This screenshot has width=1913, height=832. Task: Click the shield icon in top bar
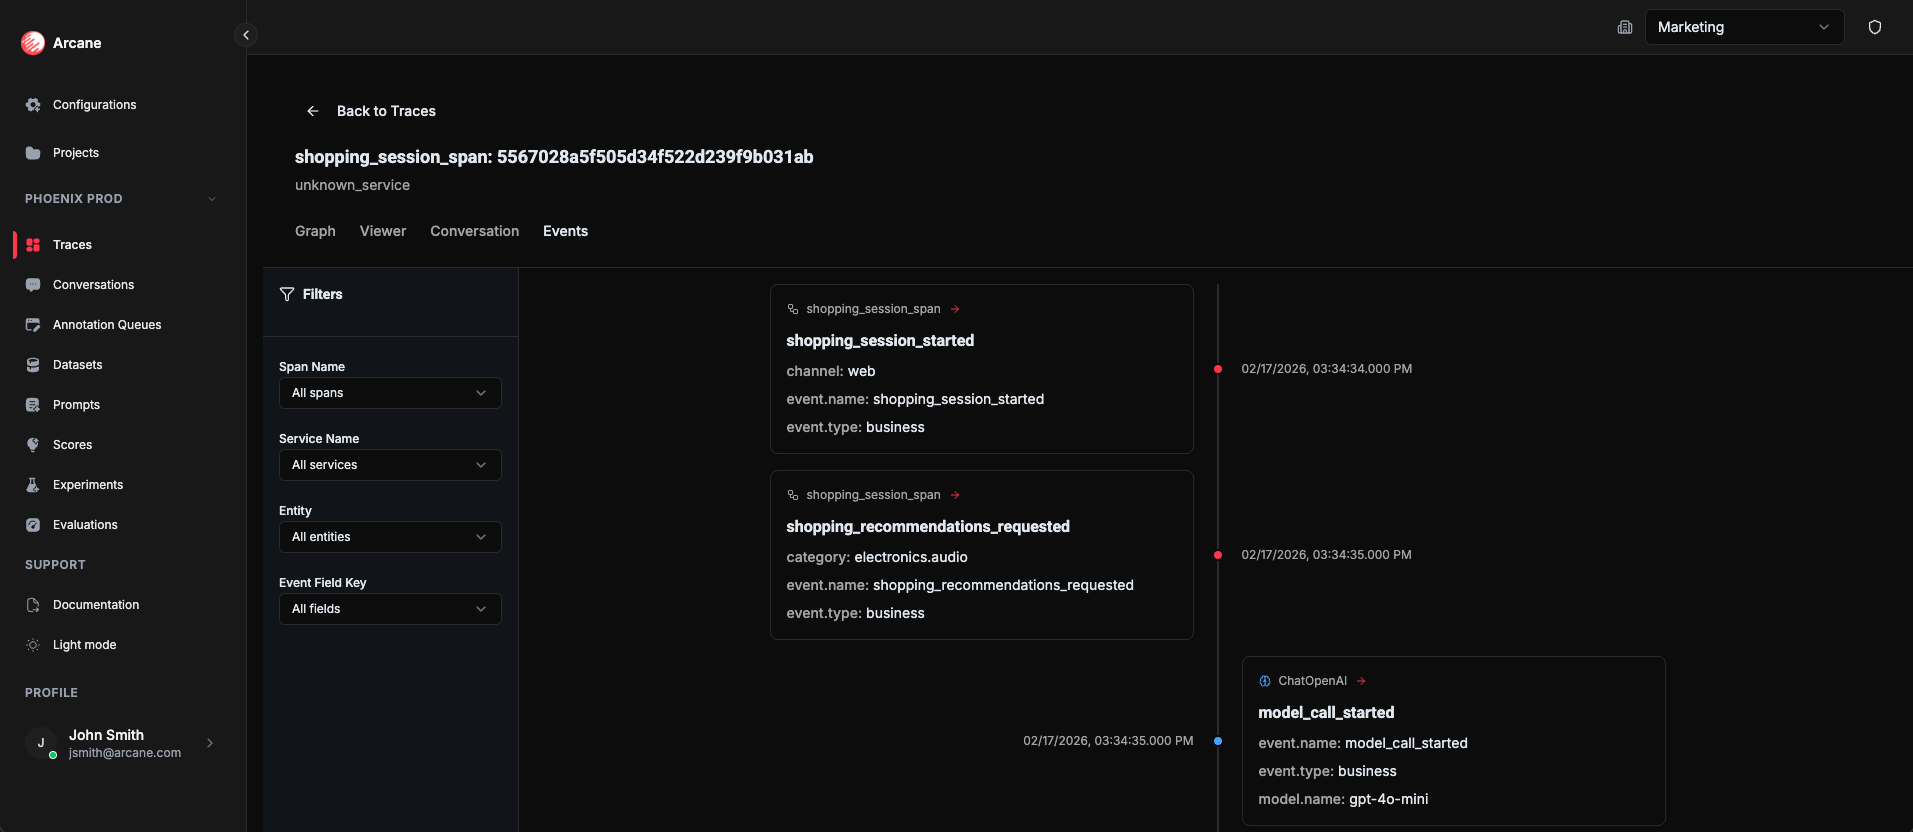1875,27
